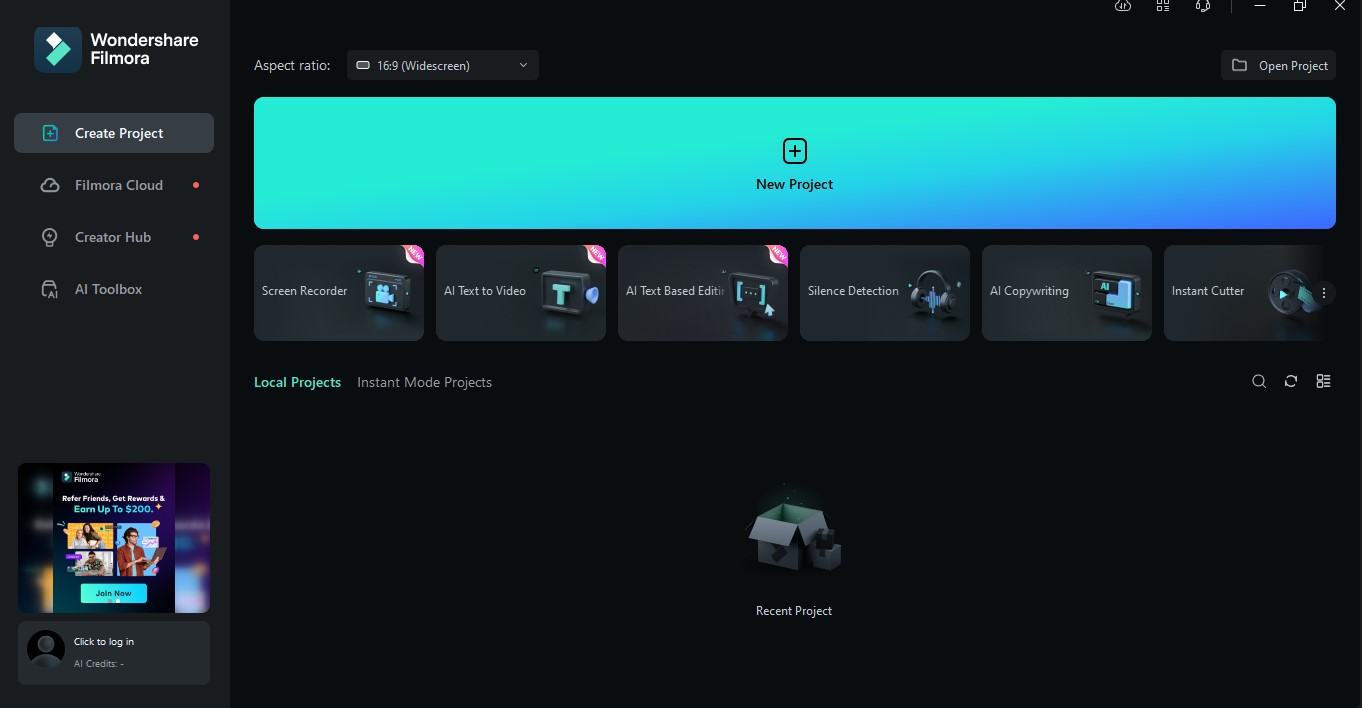The height and width of the screenshot is (708, 1362).
Task: Open Creator Hub in the sidebar
Action: (x=114, y=237)
